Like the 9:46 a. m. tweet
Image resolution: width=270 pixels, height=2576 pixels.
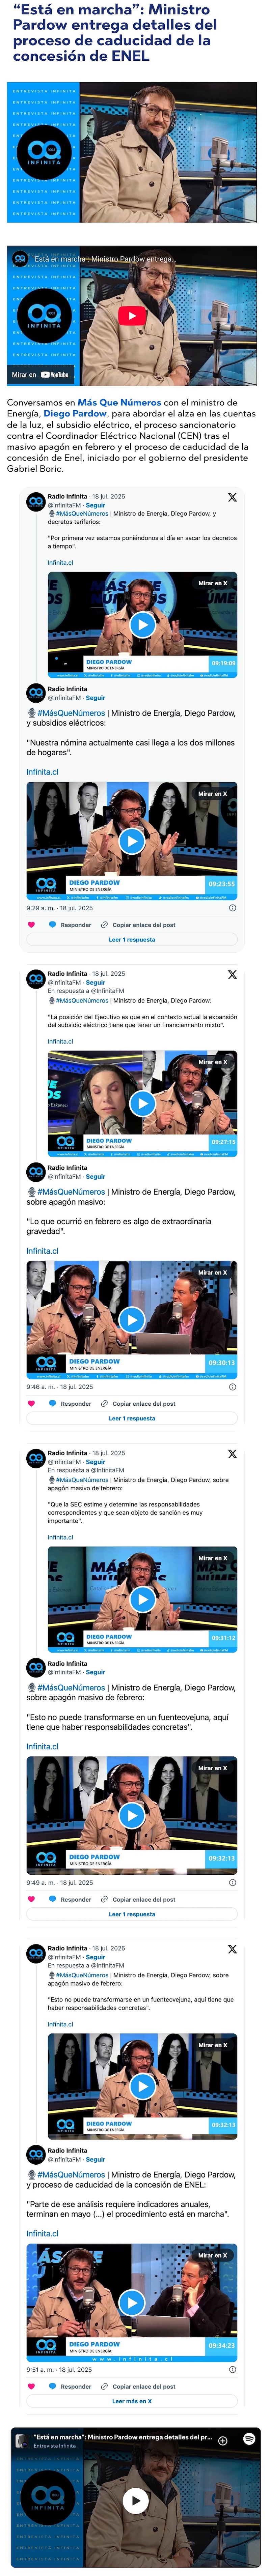tap(31, 1404)
